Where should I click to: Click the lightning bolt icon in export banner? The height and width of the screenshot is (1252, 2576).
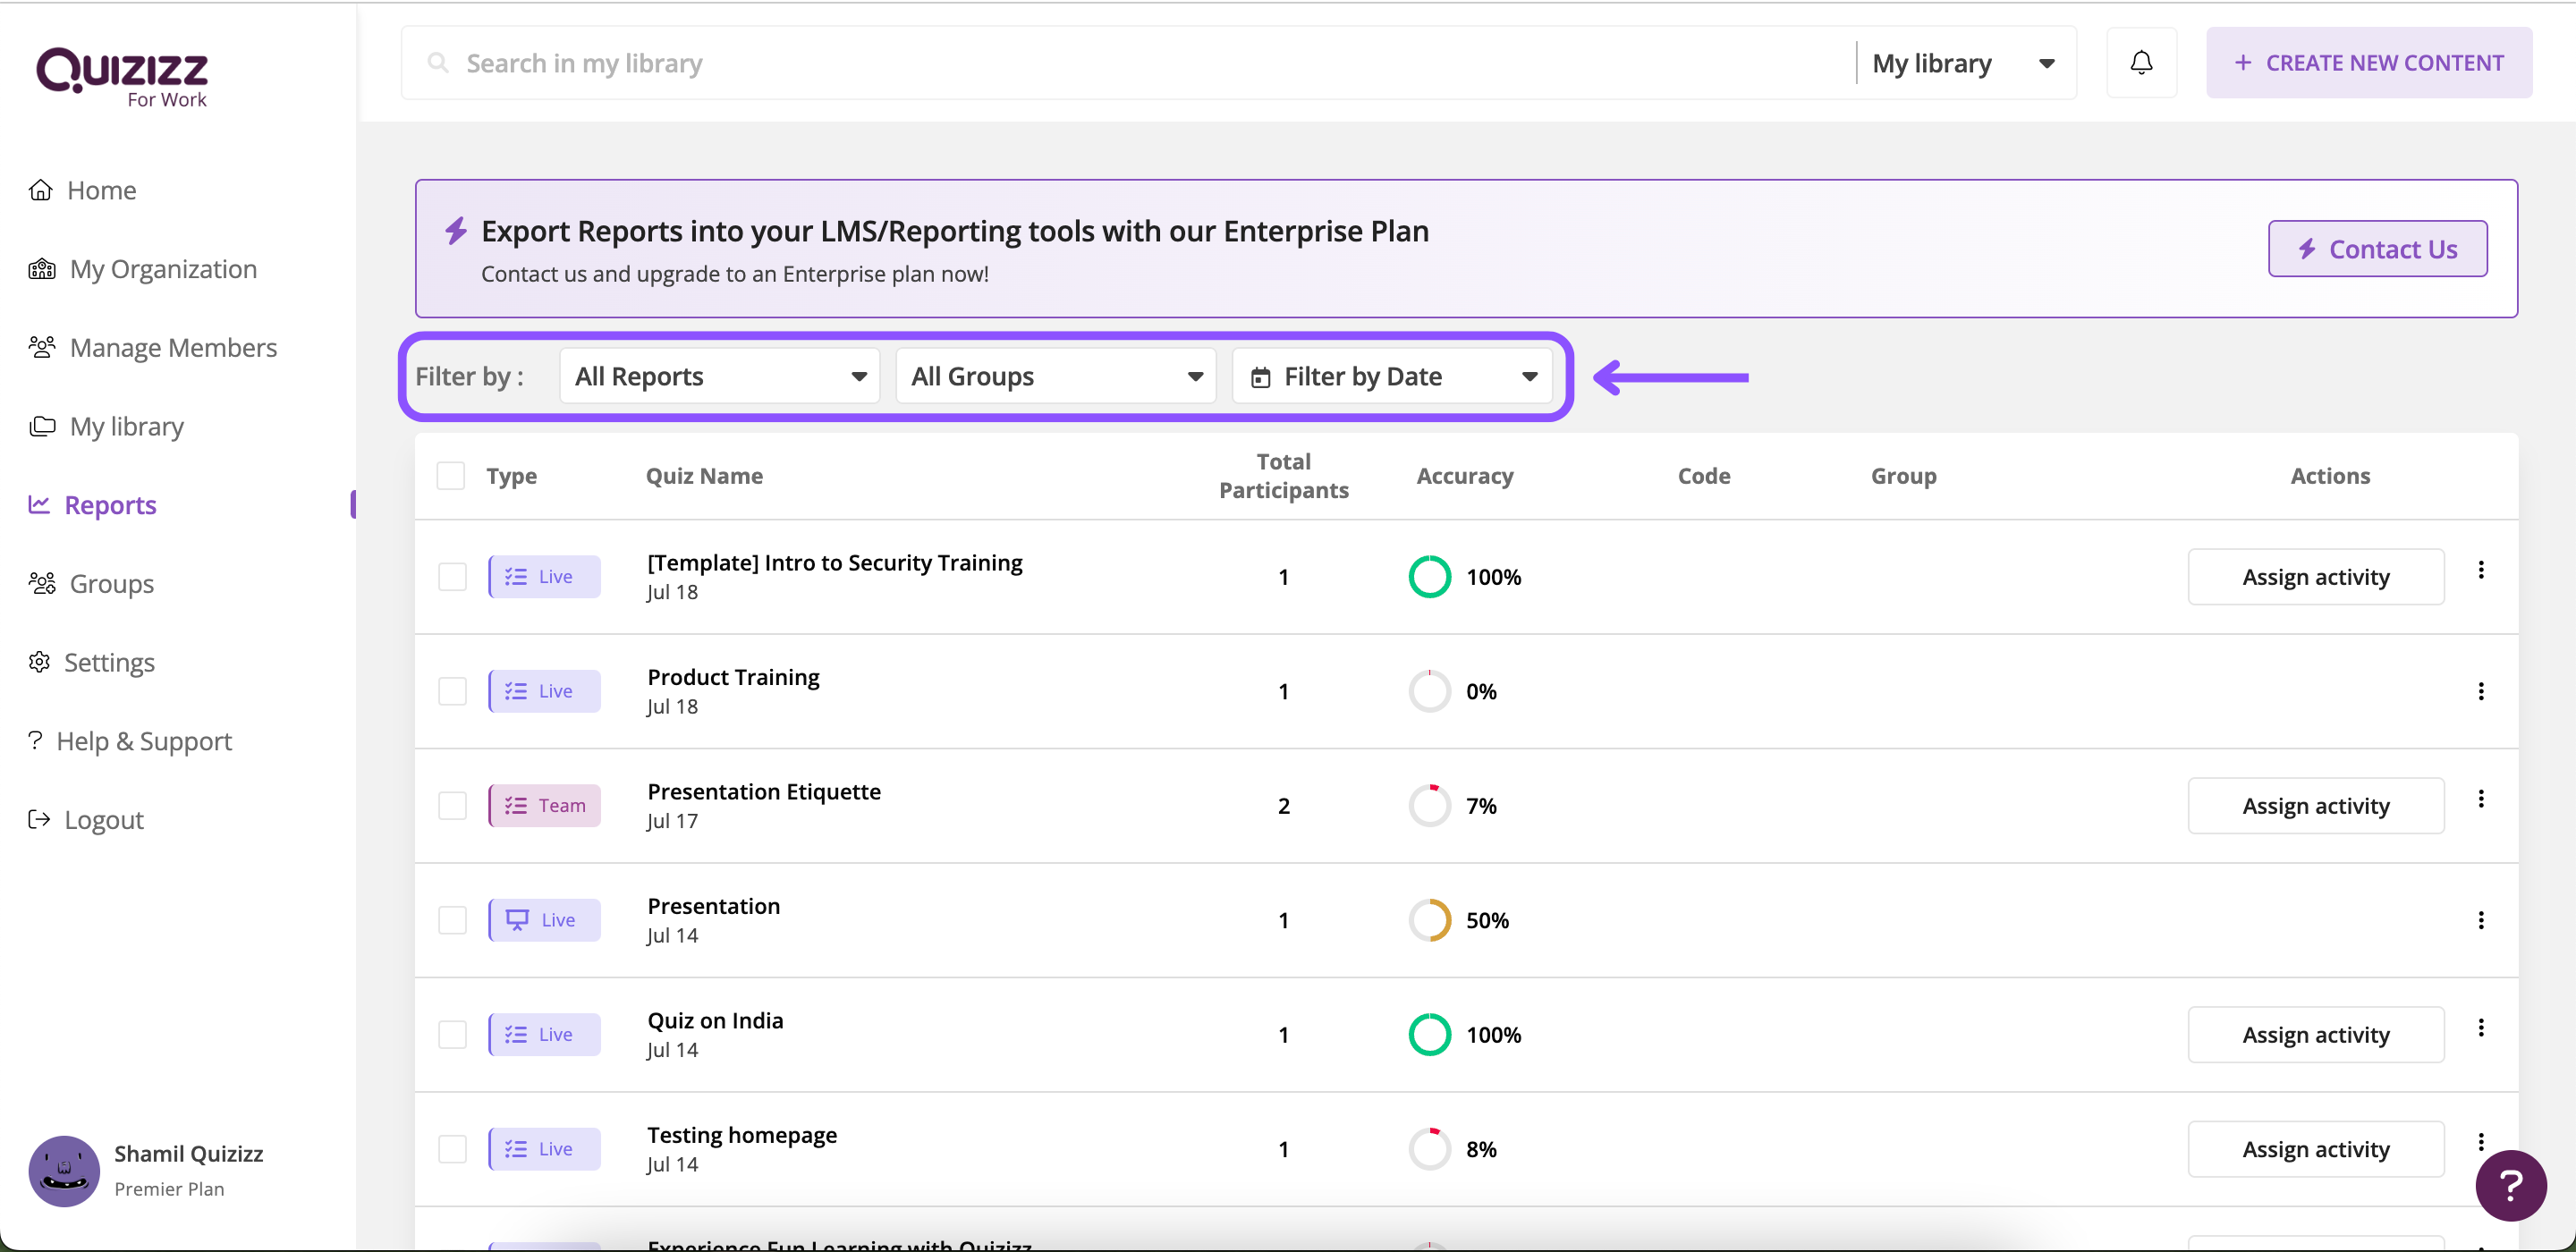click(456, 231)
